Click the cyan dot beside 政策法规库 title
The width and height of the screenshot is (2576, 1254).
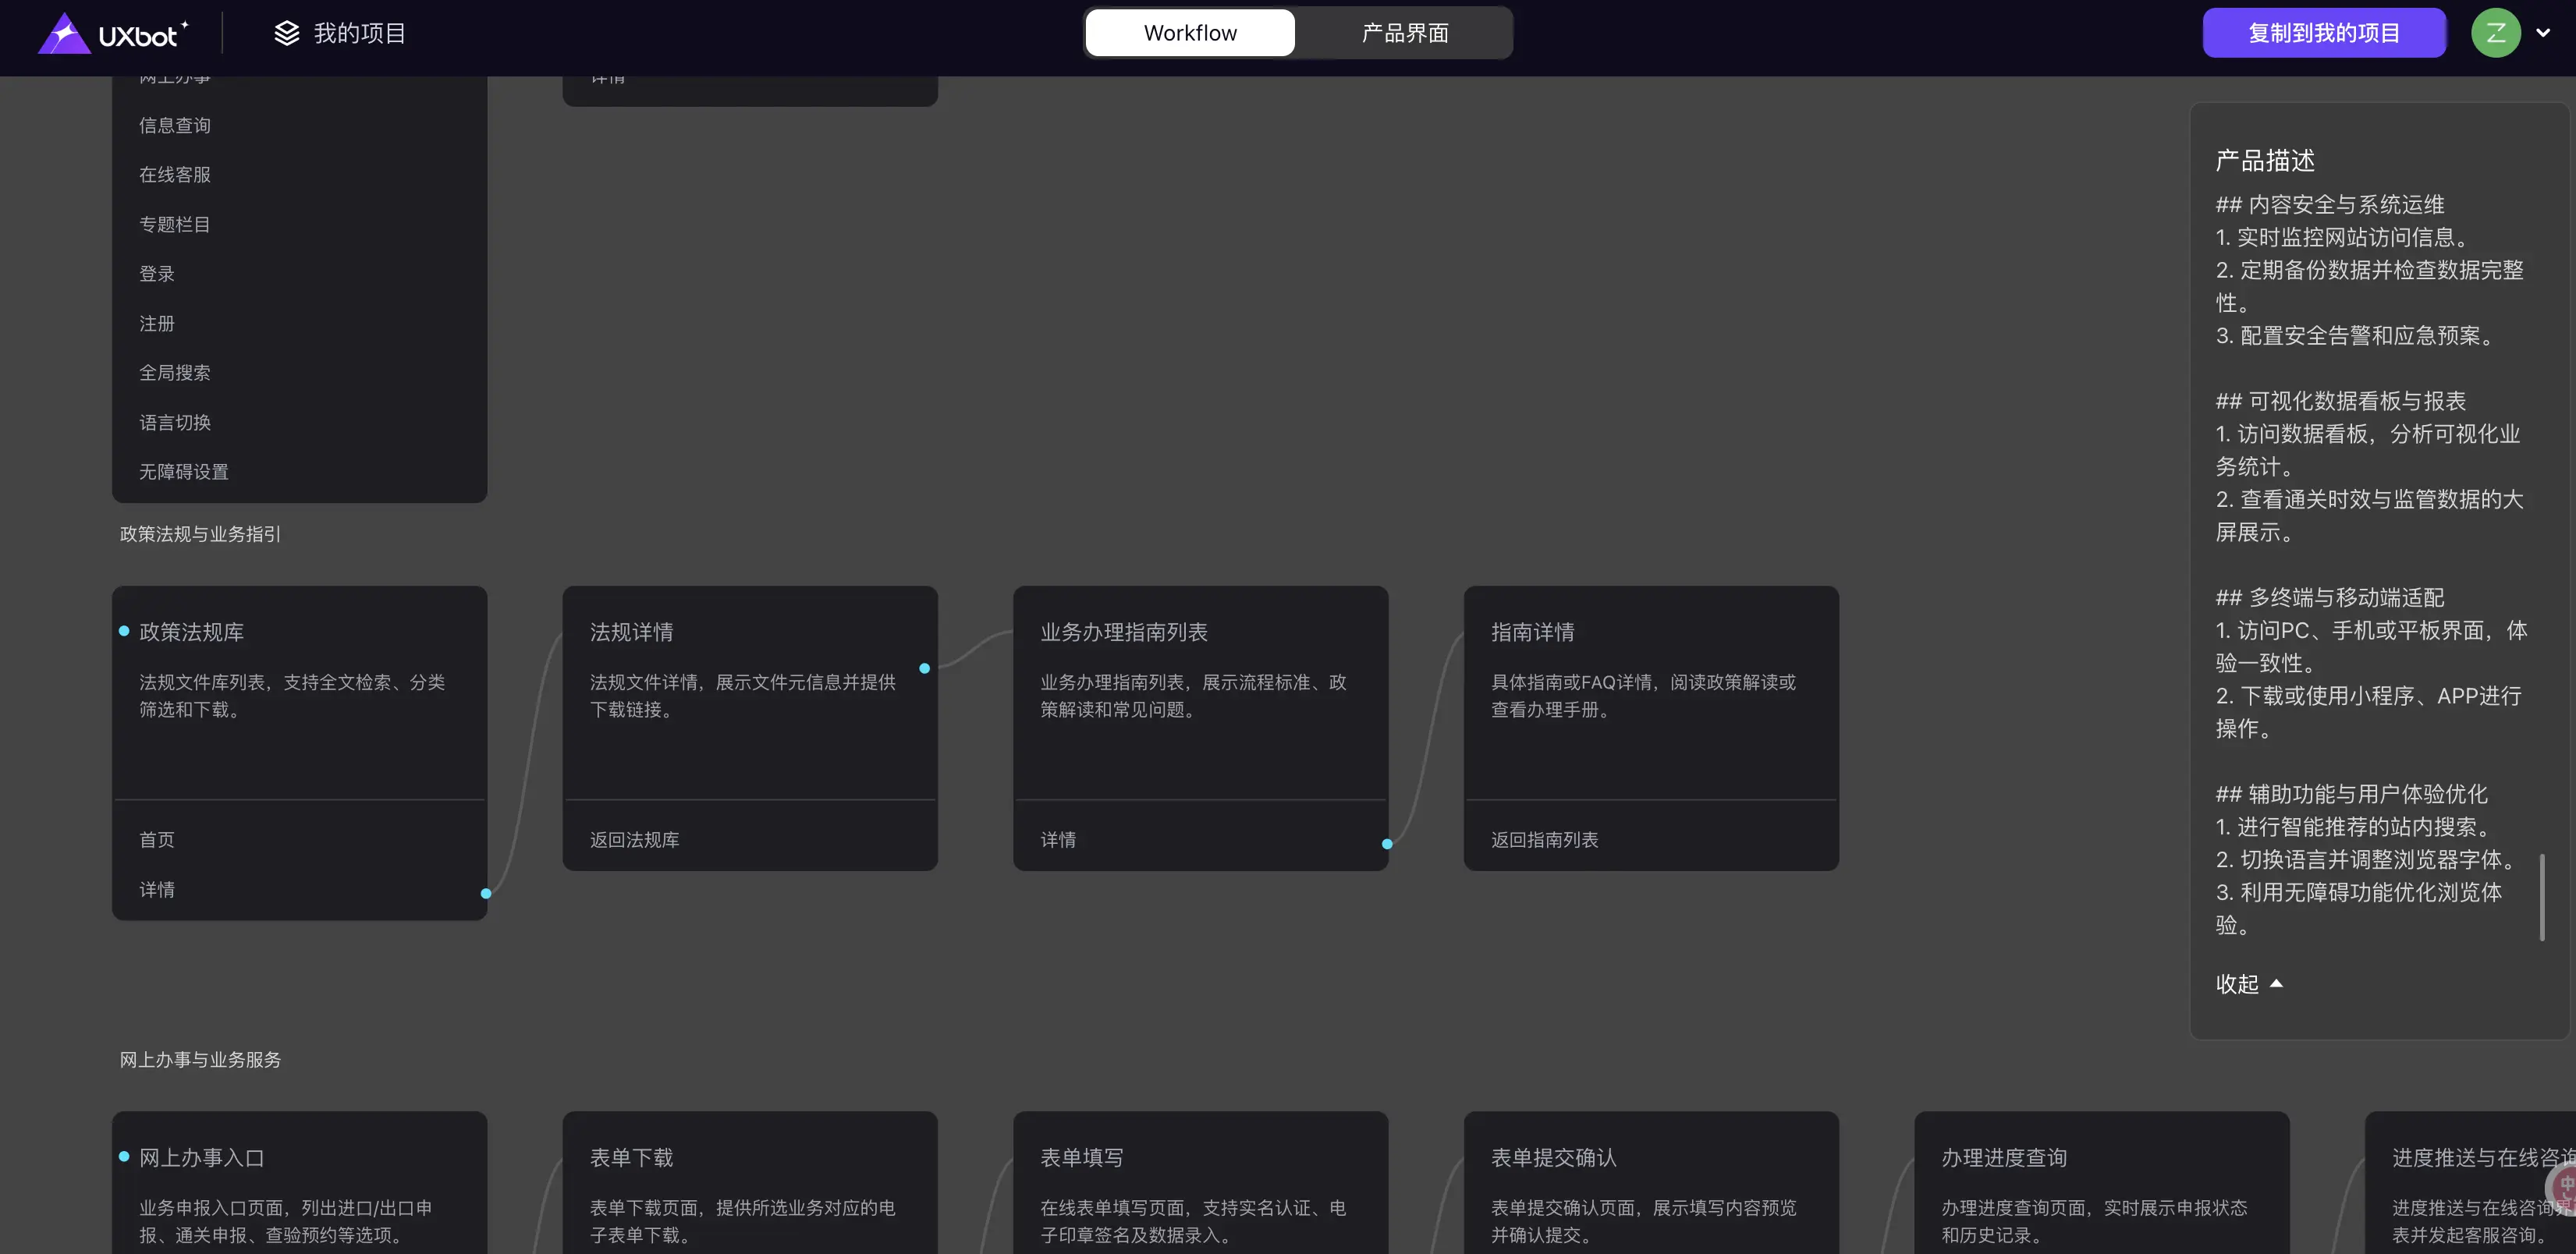[124, 631]
